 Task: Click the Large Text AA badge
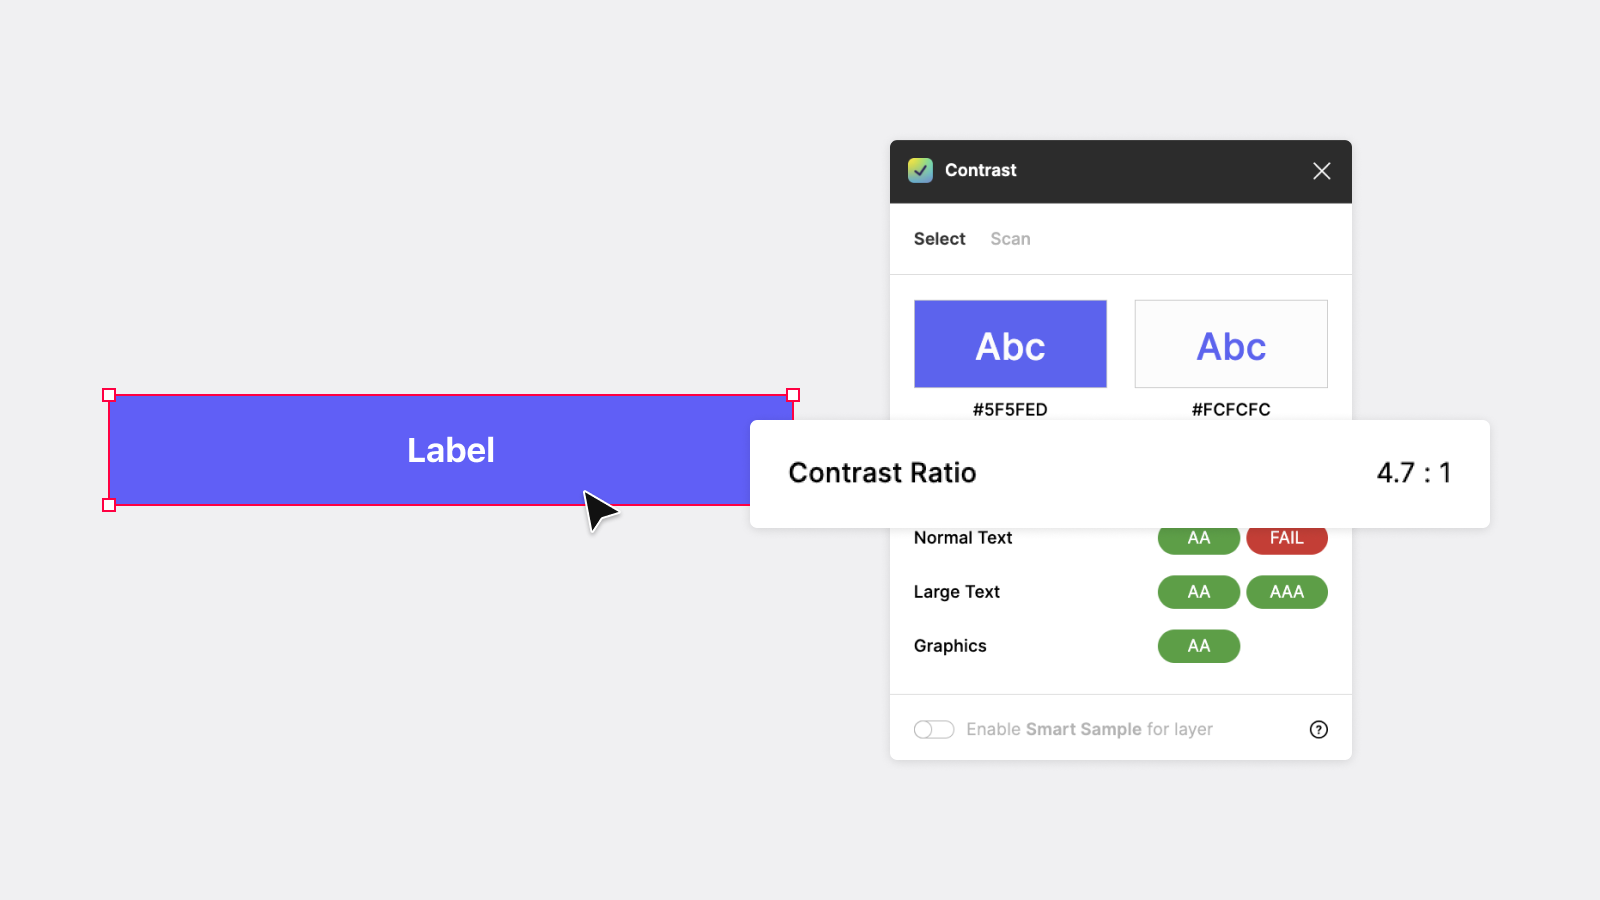[x=1198, y=592]
